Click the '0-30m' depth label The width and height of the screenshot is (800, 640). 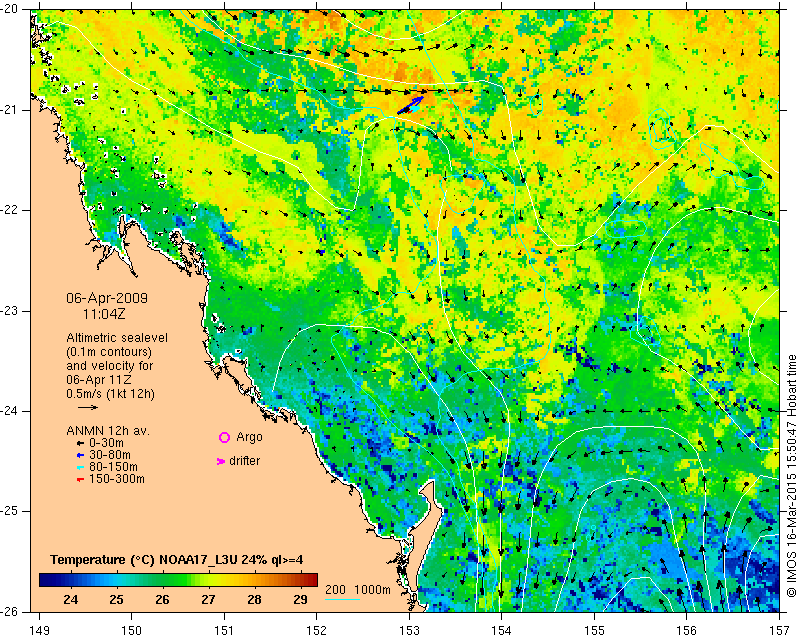106,444
